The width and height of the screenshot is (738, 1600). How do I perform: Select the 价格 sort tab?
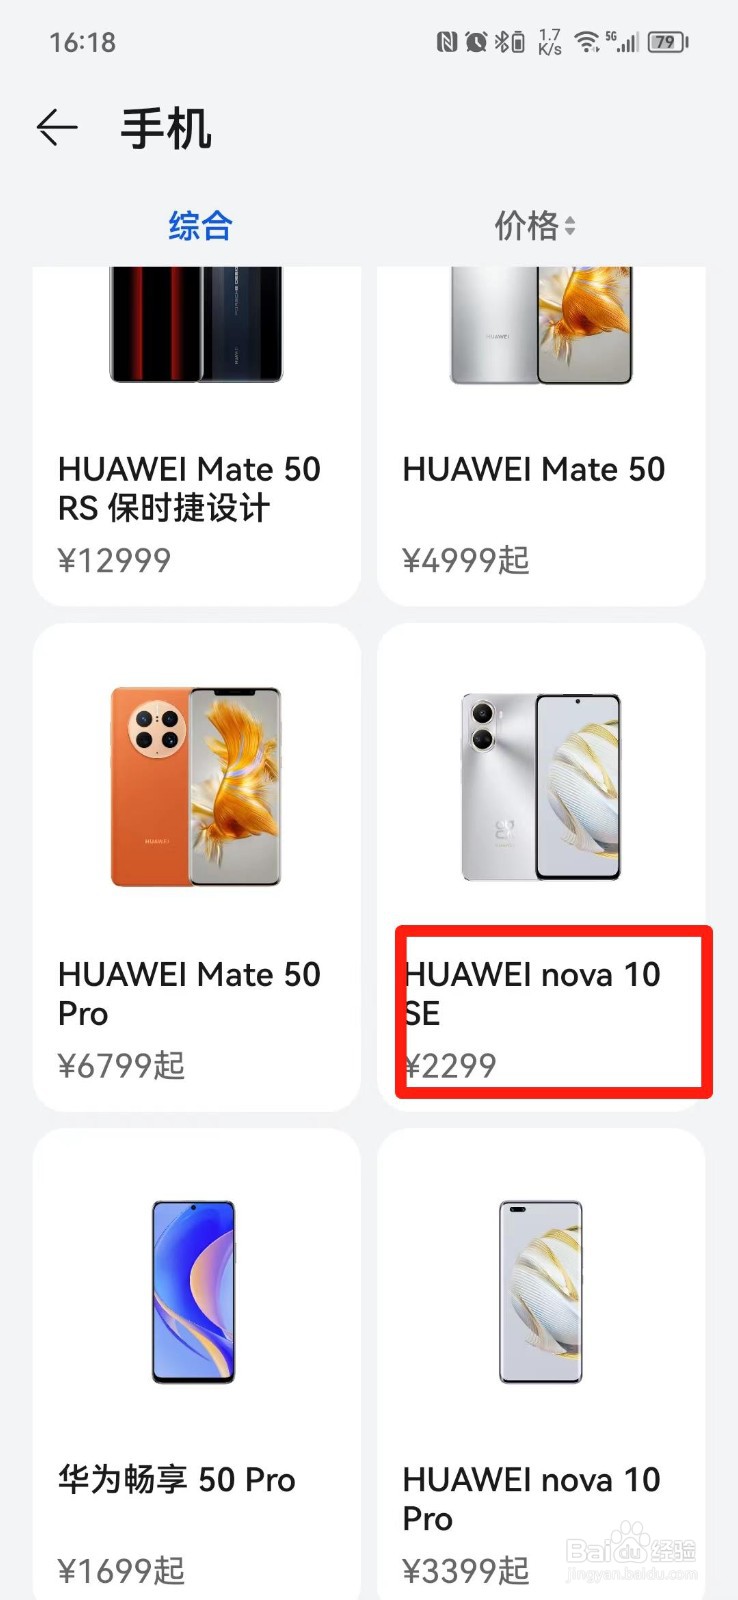(535, 226)
